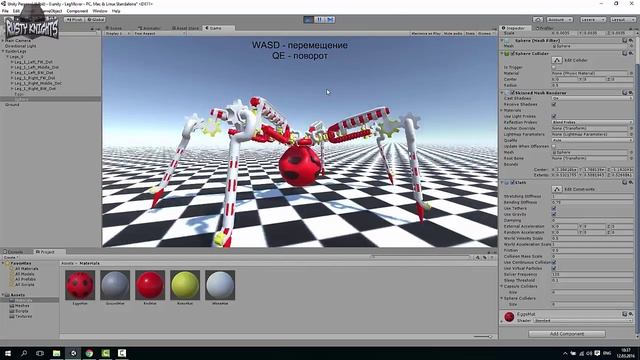Click the Windows Start button
Image resolution: width=640 pixels, height=360 pixels.
8,353
